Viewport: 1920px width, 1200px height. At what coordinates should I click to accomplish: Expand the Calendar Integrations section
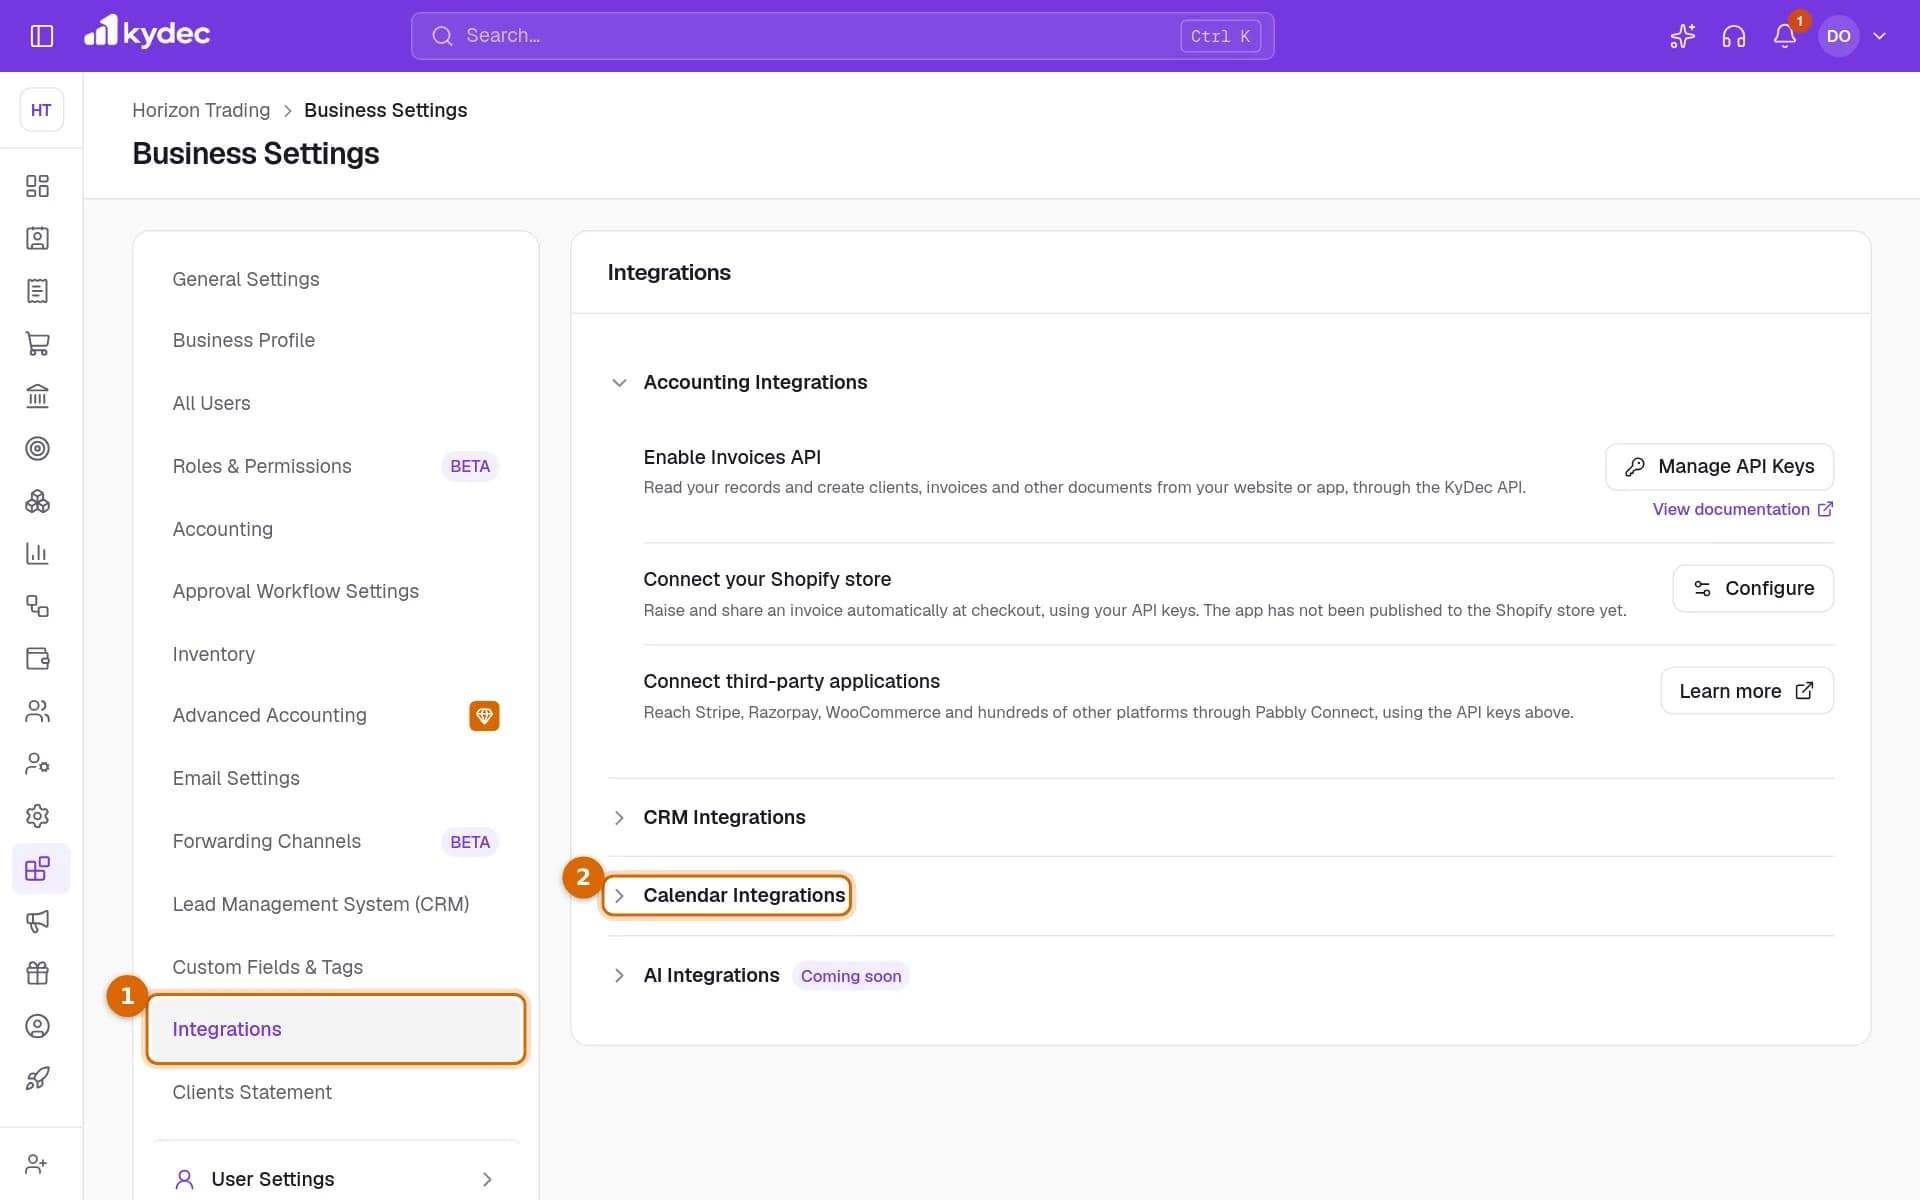pos(727,895)
